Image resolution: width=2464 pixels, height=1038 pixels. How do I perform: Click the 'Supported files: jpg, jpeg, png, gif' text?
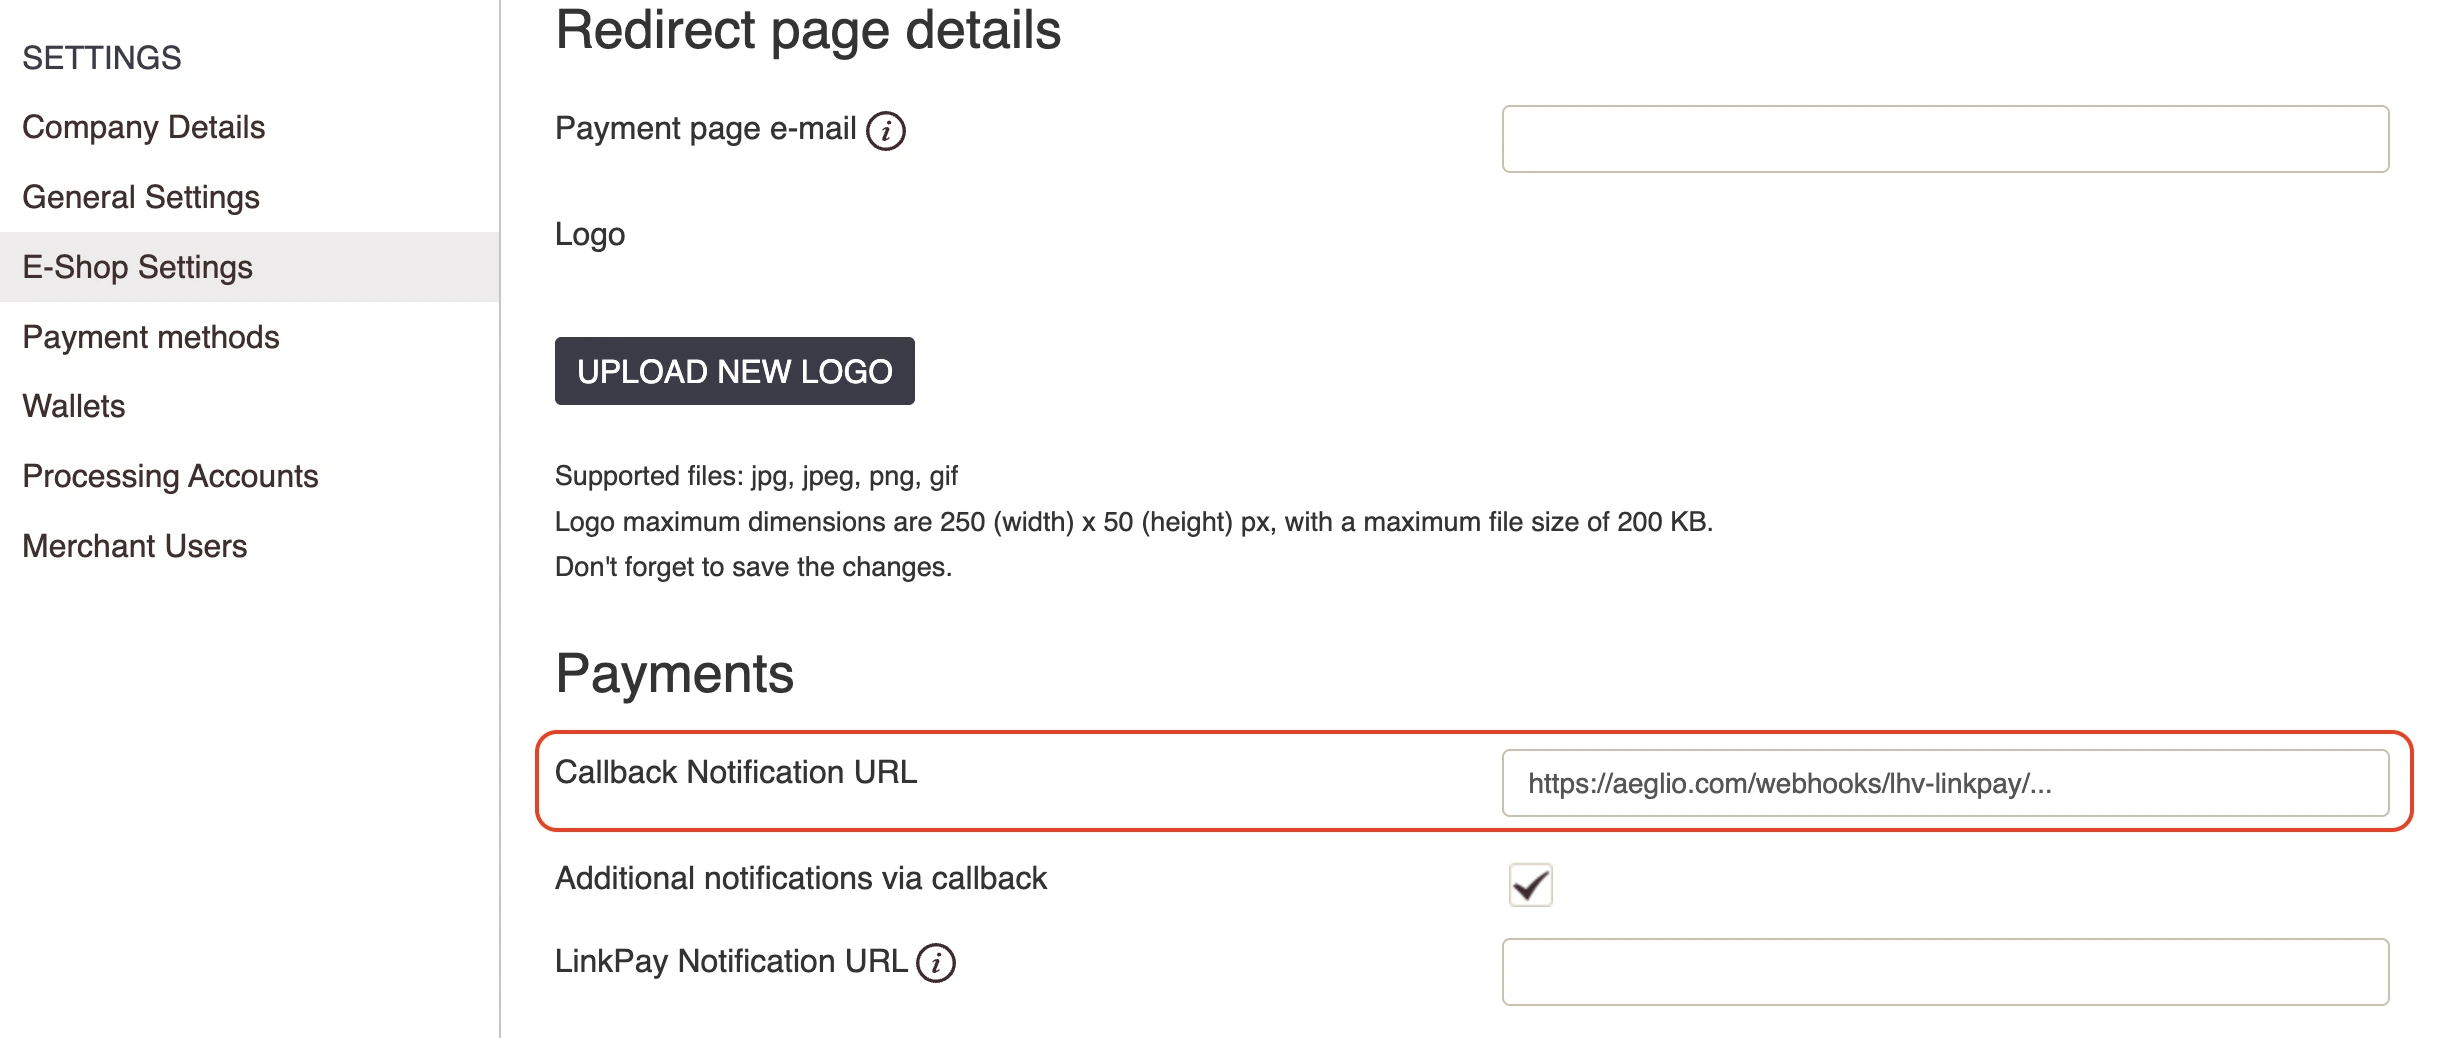[x=756, y=476]
